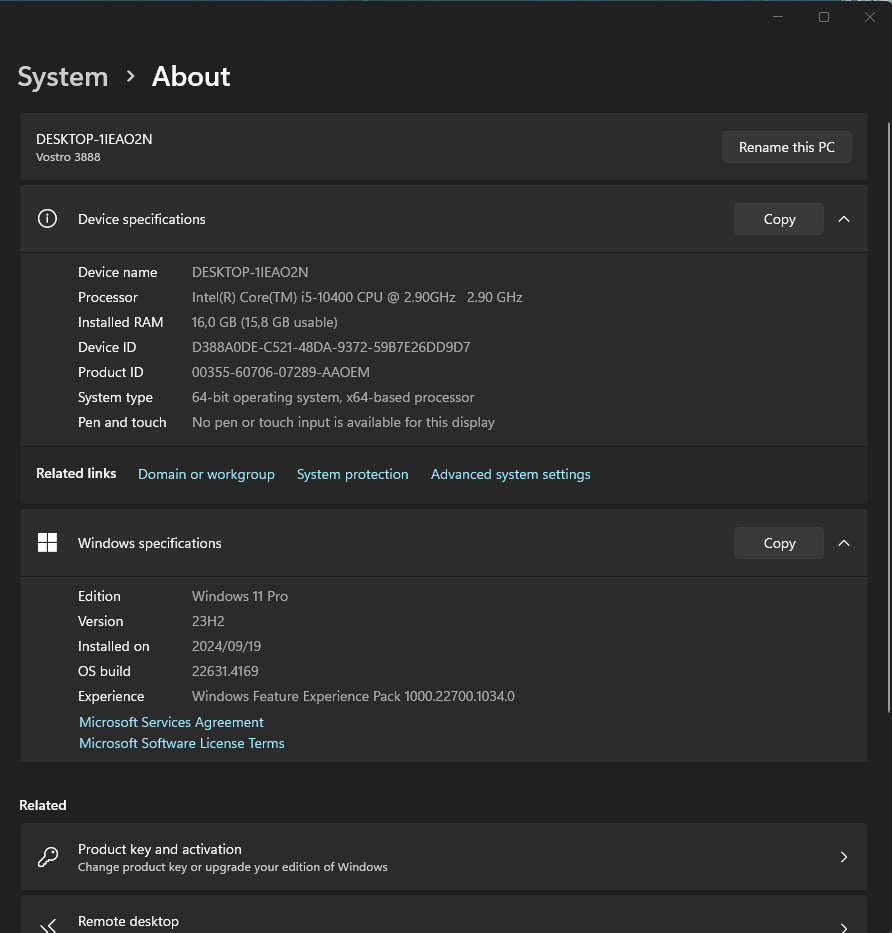892x933 pixels.
Task: Click the key icon beside Product key and activation
Action: pyautogui.click(x=47, y=857)
